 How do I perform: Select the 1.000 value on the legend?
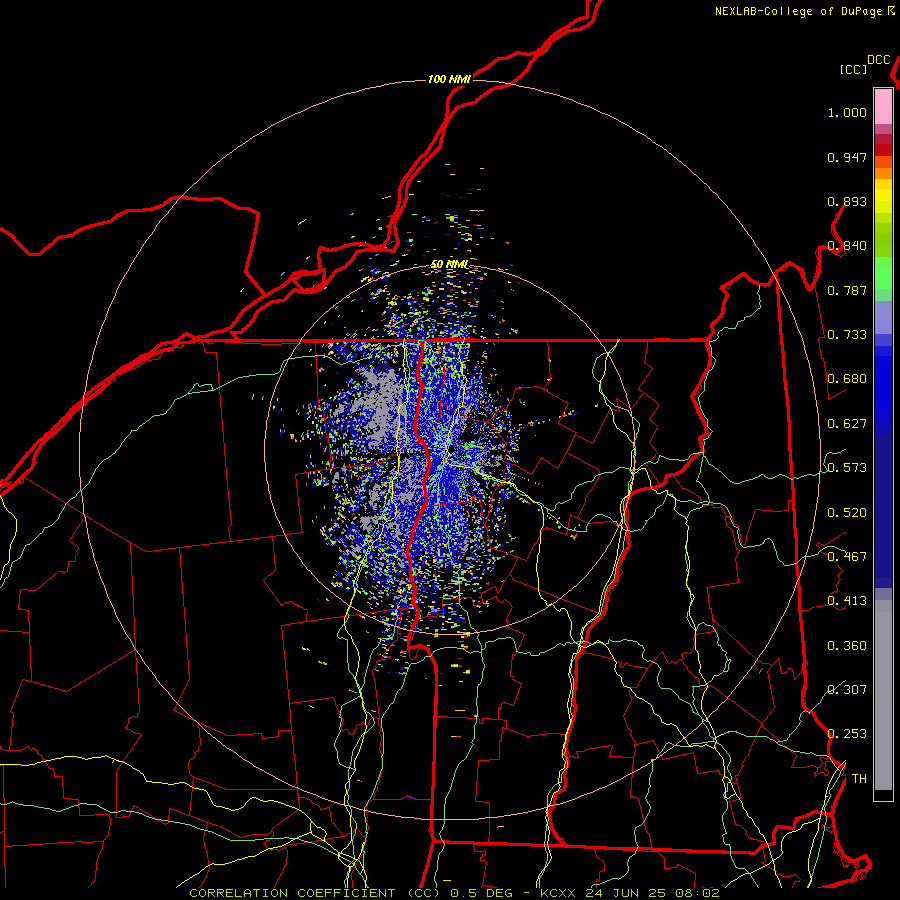click(847, 112)
